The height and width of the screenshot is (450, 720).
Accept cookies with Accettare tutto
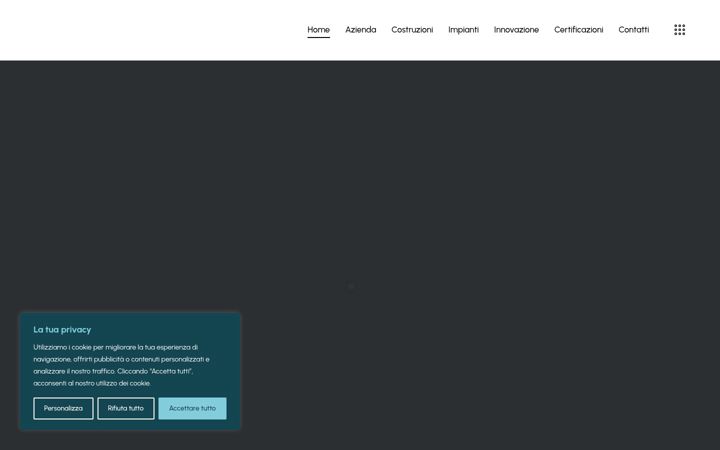pyautogui.click(x=192, y=408)
